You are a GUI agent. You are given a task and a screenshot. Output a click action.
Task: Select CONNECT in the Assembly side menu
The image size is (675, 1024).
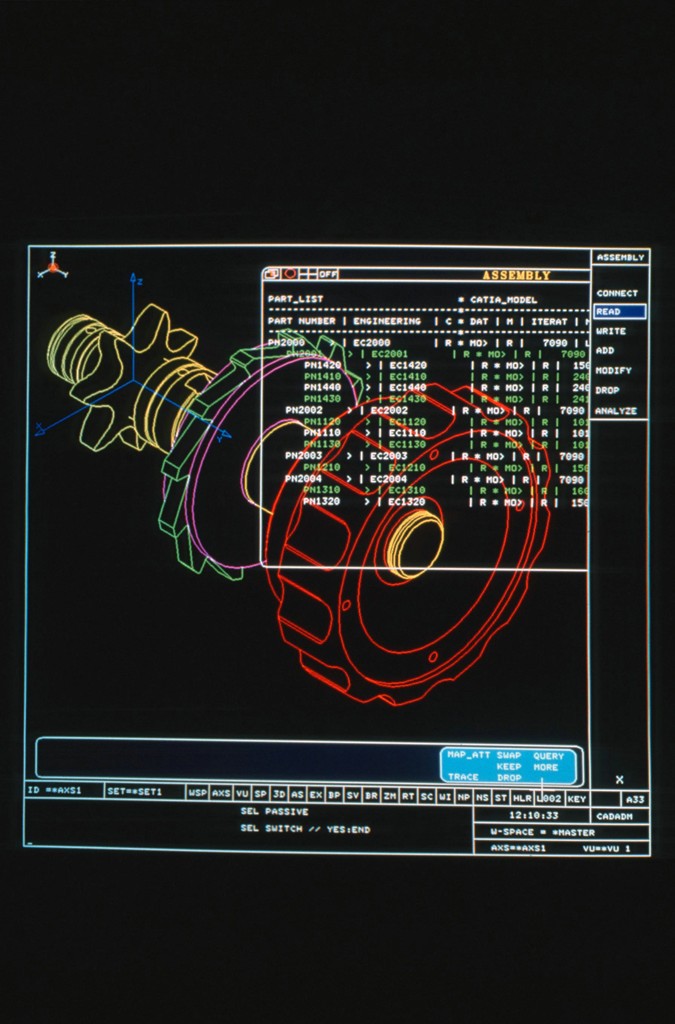tap(617, 293)
